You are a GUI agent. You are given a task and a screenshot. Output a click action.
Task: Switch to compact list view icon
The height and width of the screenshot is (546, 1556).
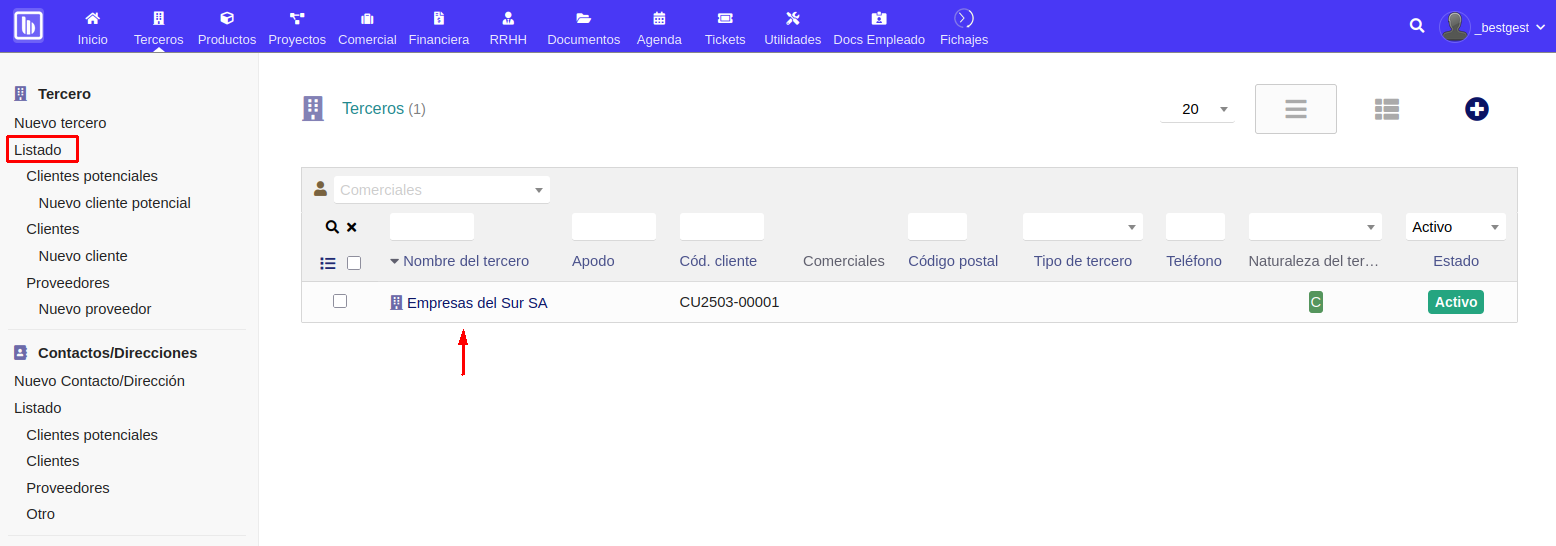pyautogui.click(x=1386, y=109)
